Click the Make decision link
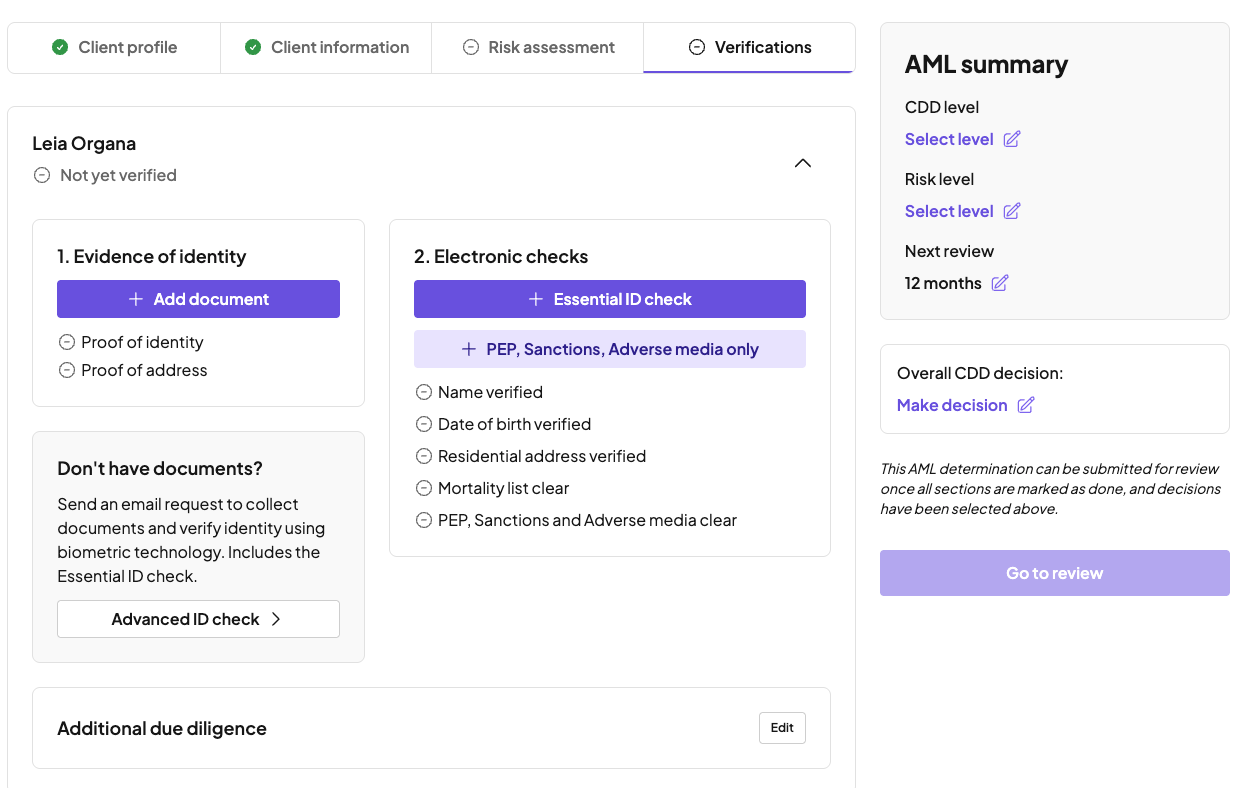Image resolution: width=1247 pixels, height=788 pixels. (x=952, y=406)
